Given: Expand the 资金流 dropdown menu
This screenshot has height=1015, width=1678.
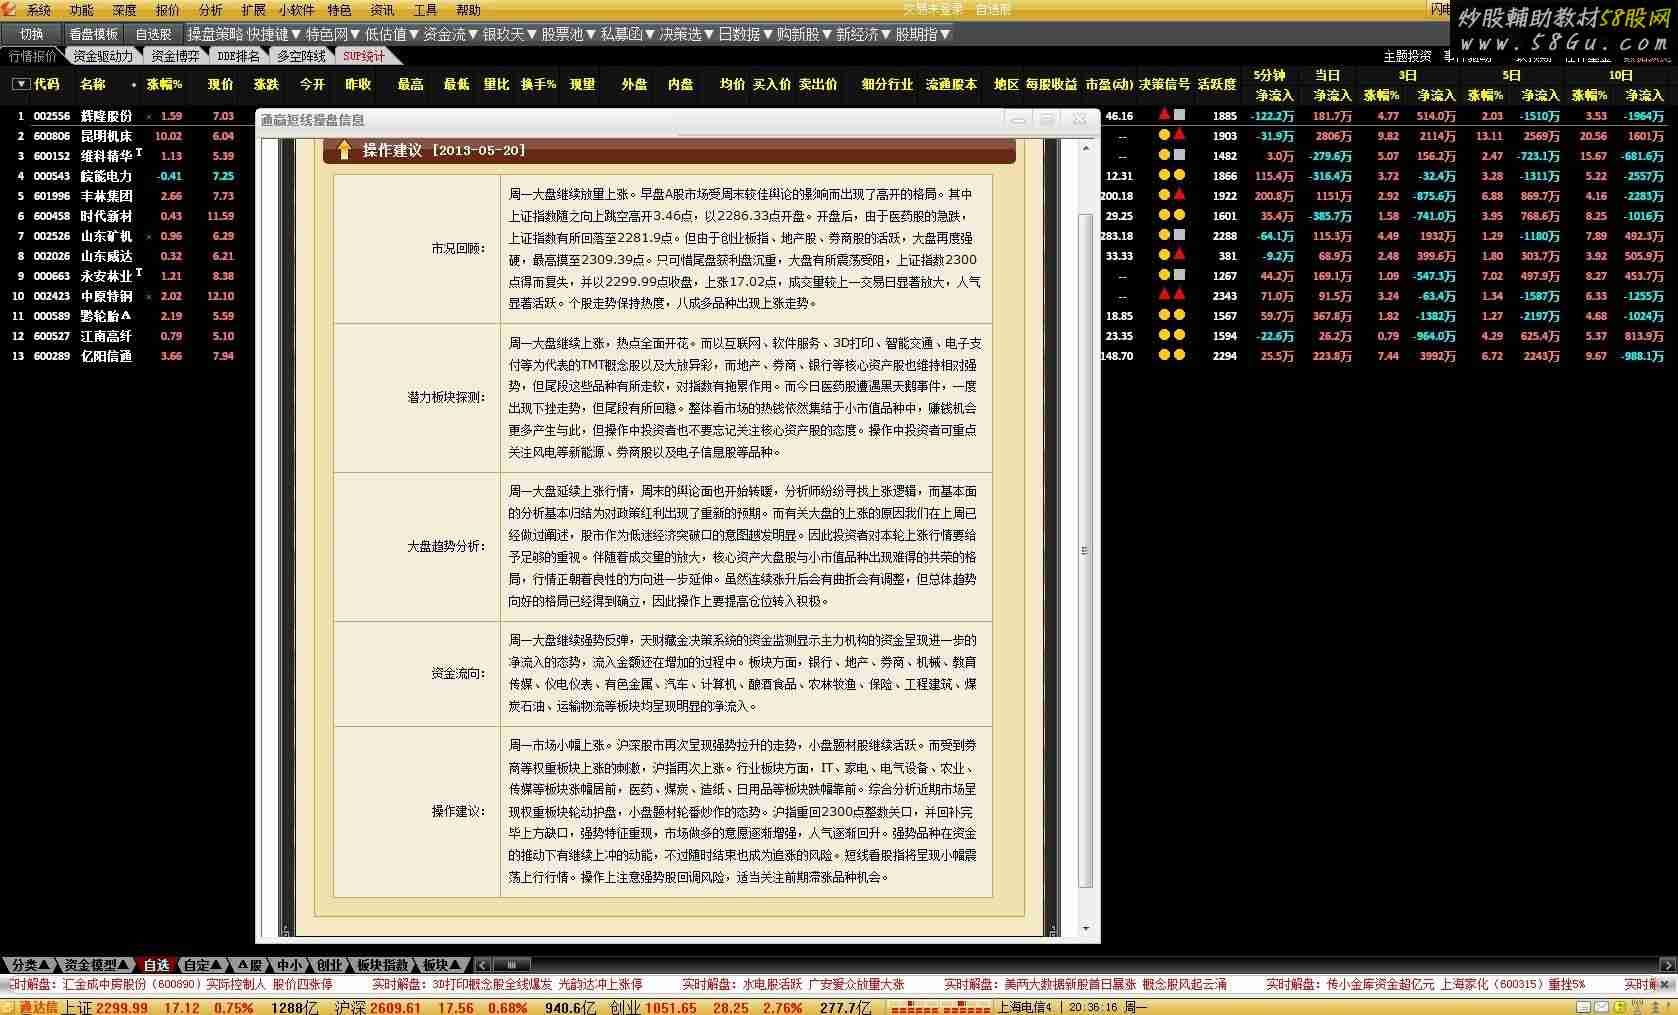Looking at the screenshot, I should click(451, 34).
